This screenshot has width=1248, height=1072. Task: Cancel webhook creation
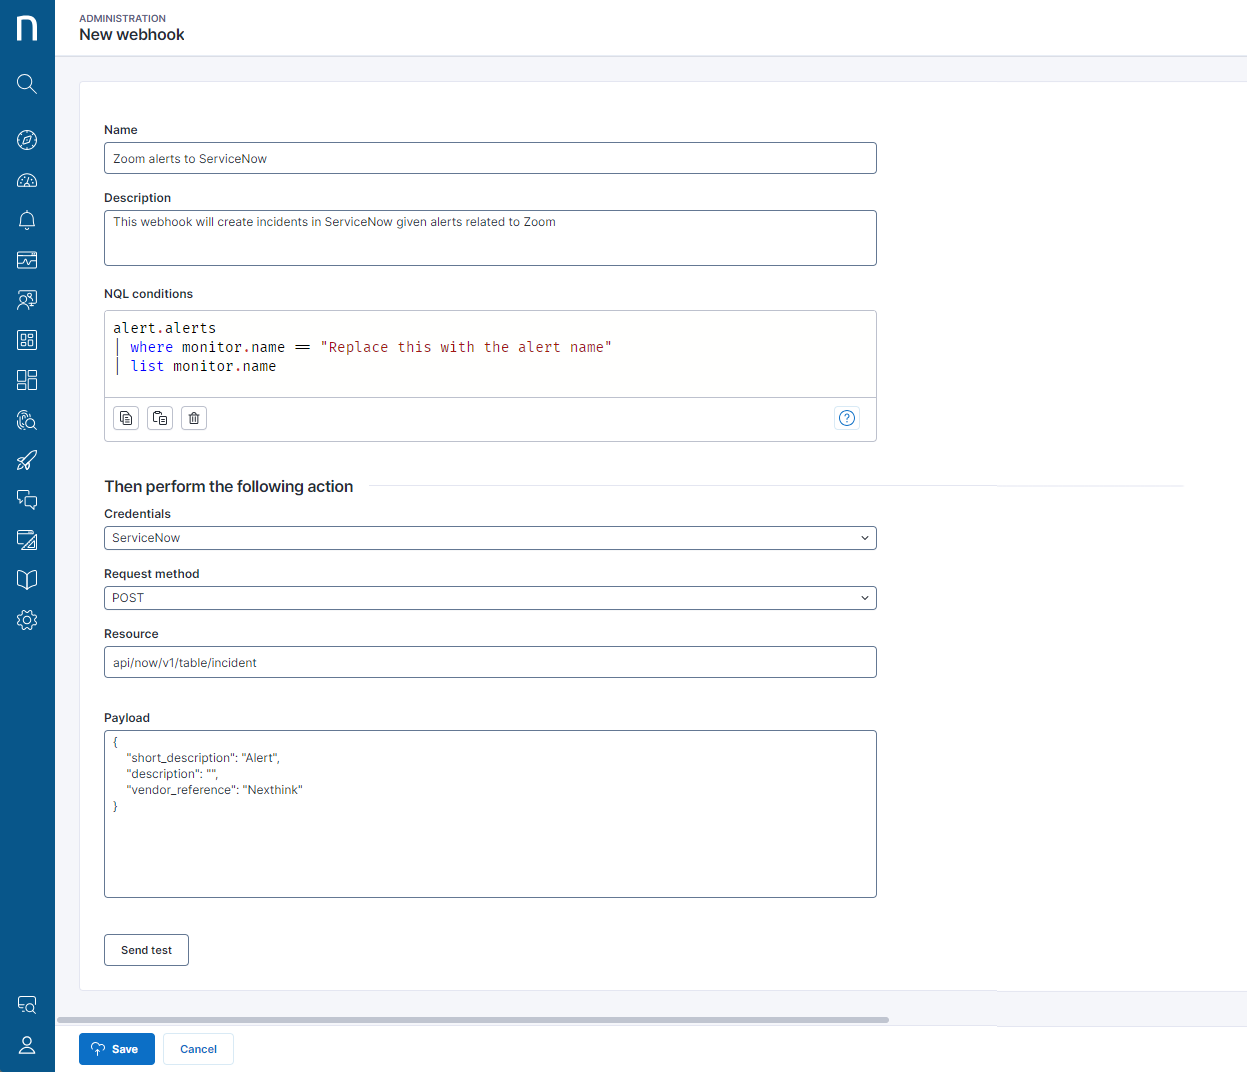coord(197,1048)
